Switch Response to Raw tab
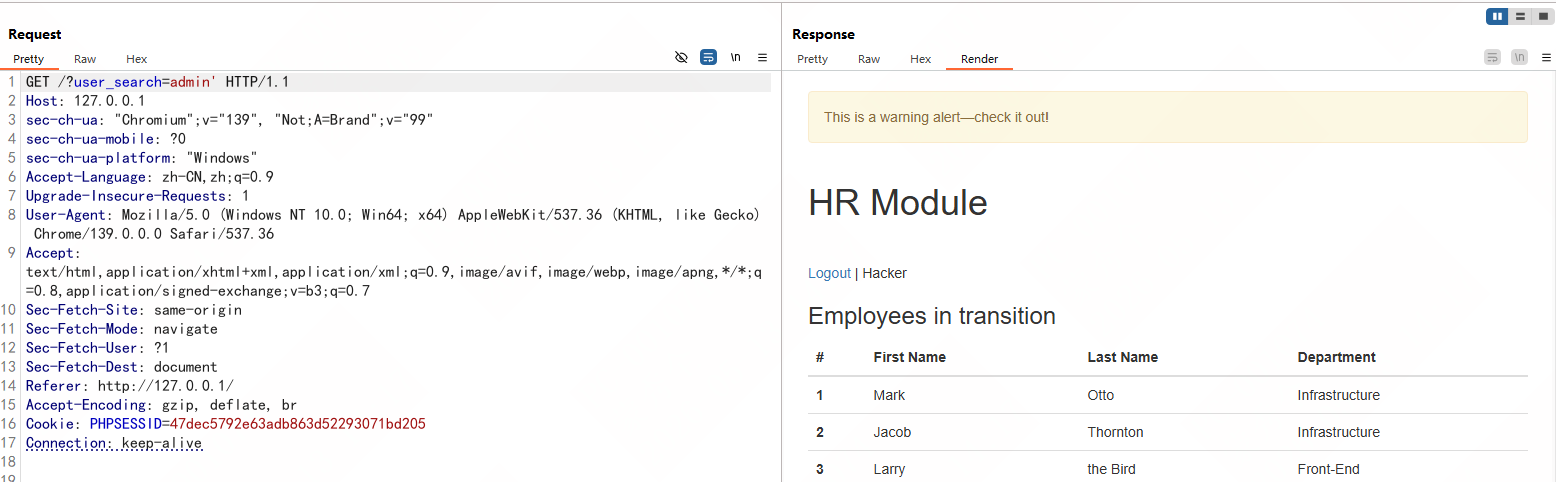Screen dimensions: 1556x482 [x=869, y=59]
